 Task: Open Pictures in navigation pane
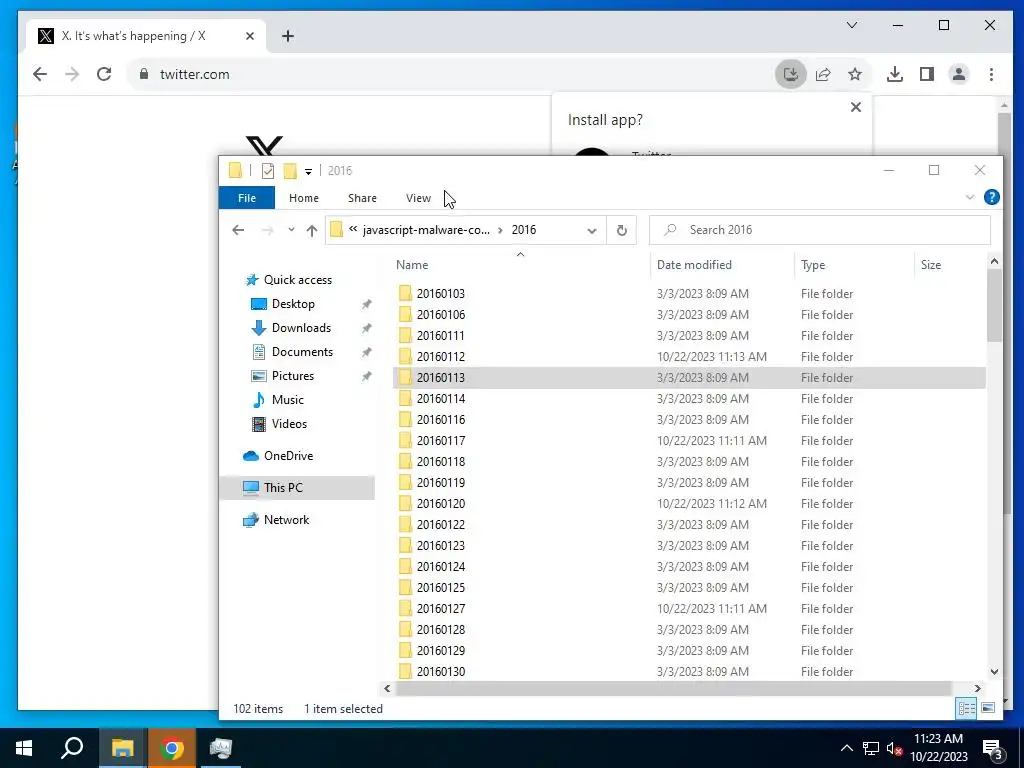point(293,376)
